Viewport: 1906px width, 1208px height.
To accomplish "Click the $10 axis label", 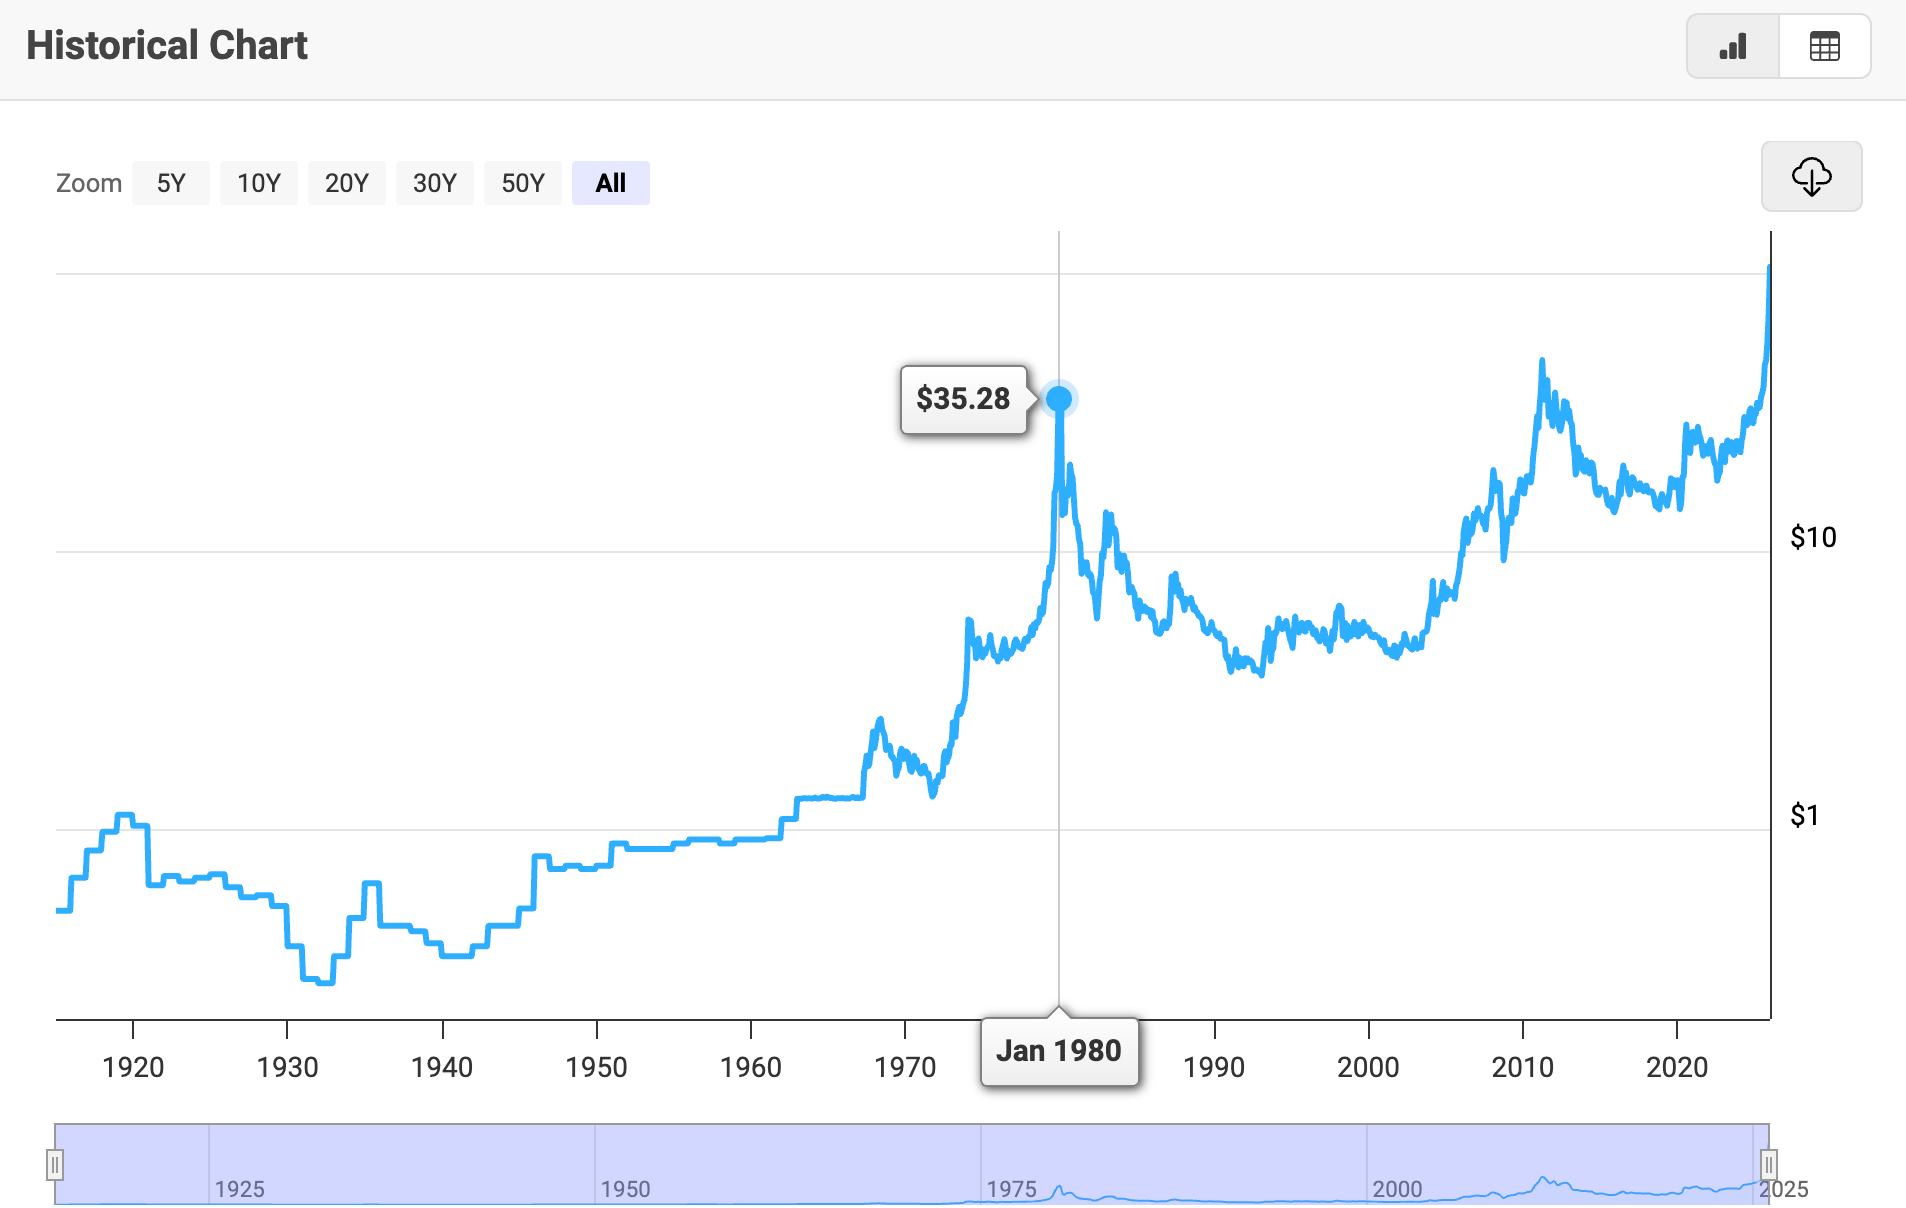I will coord(1816,537).
